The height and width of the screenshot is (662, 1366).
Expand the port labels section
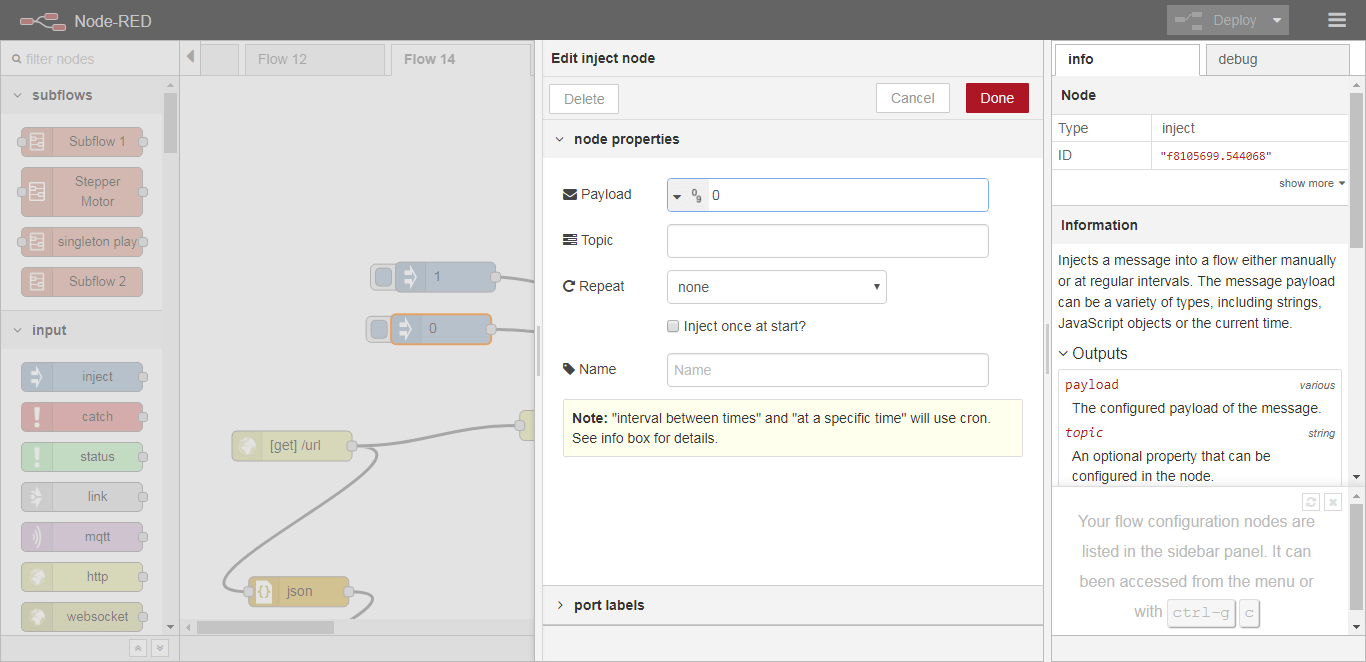[608, 605]
